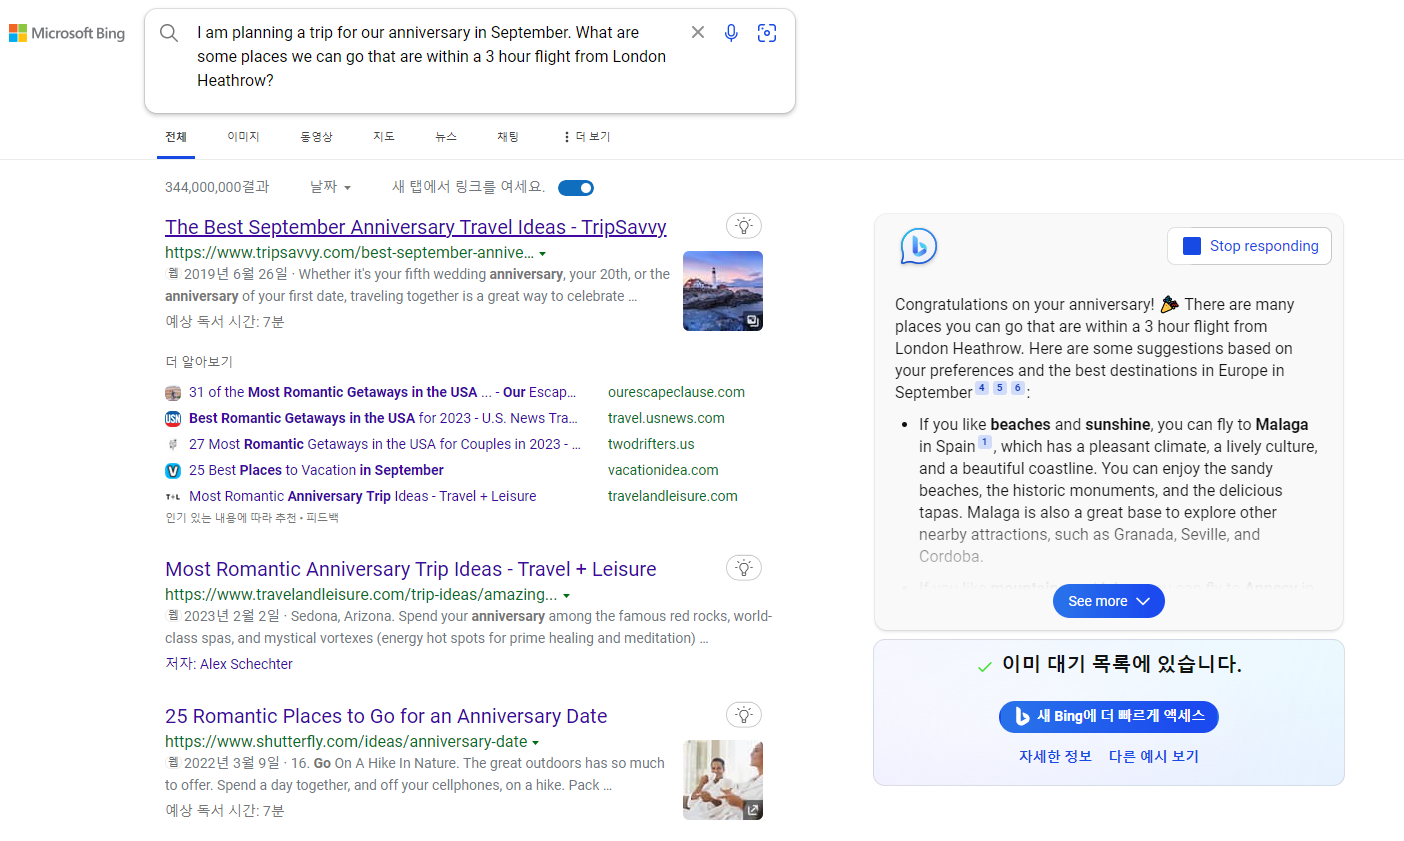Expand the shutterfly URL dropdown arrow
The height and width of the screenshot is (841, 1404).
point(536,743)
